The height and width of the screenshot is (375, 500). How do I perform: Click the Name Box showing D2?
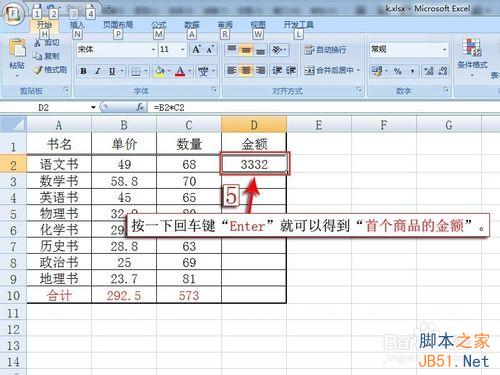point(49,108)
